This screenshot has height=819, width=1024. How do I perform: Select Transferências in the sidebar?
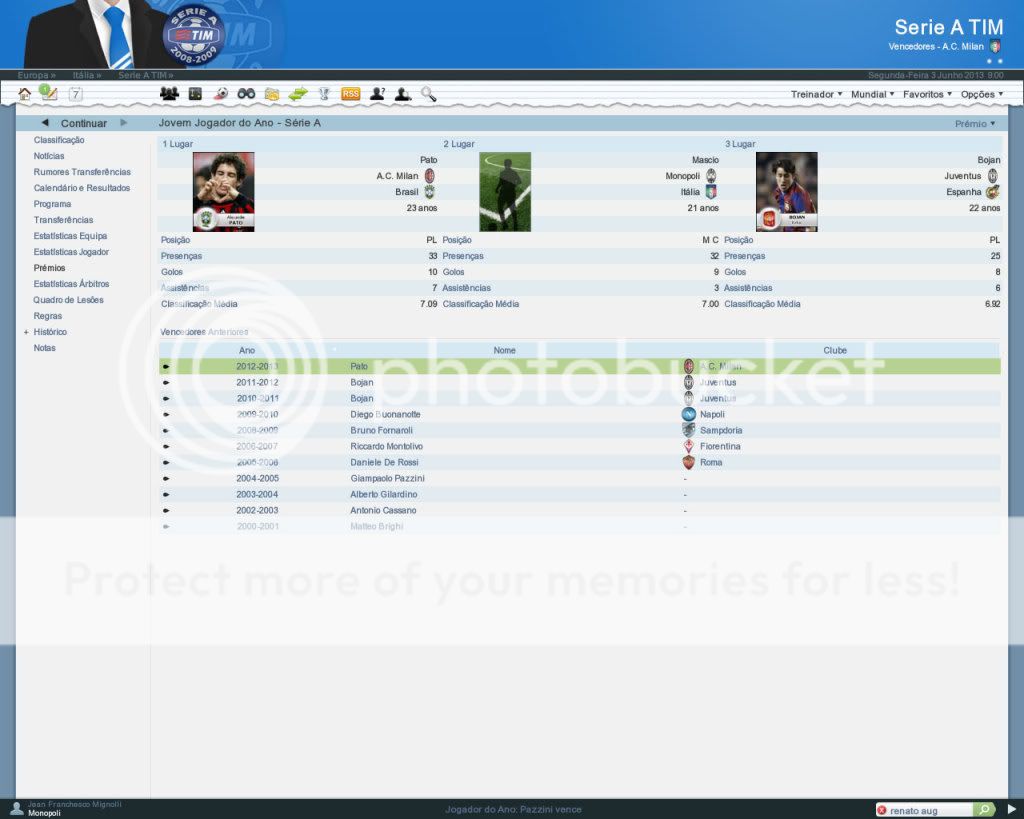[x=63, y=220]
